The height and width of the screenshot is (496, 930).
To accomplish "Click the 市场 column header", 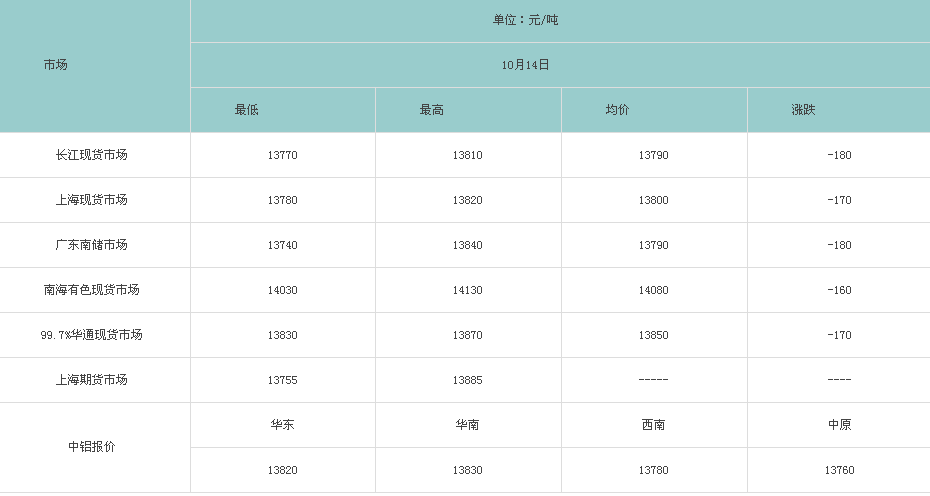I will (55, 65).
